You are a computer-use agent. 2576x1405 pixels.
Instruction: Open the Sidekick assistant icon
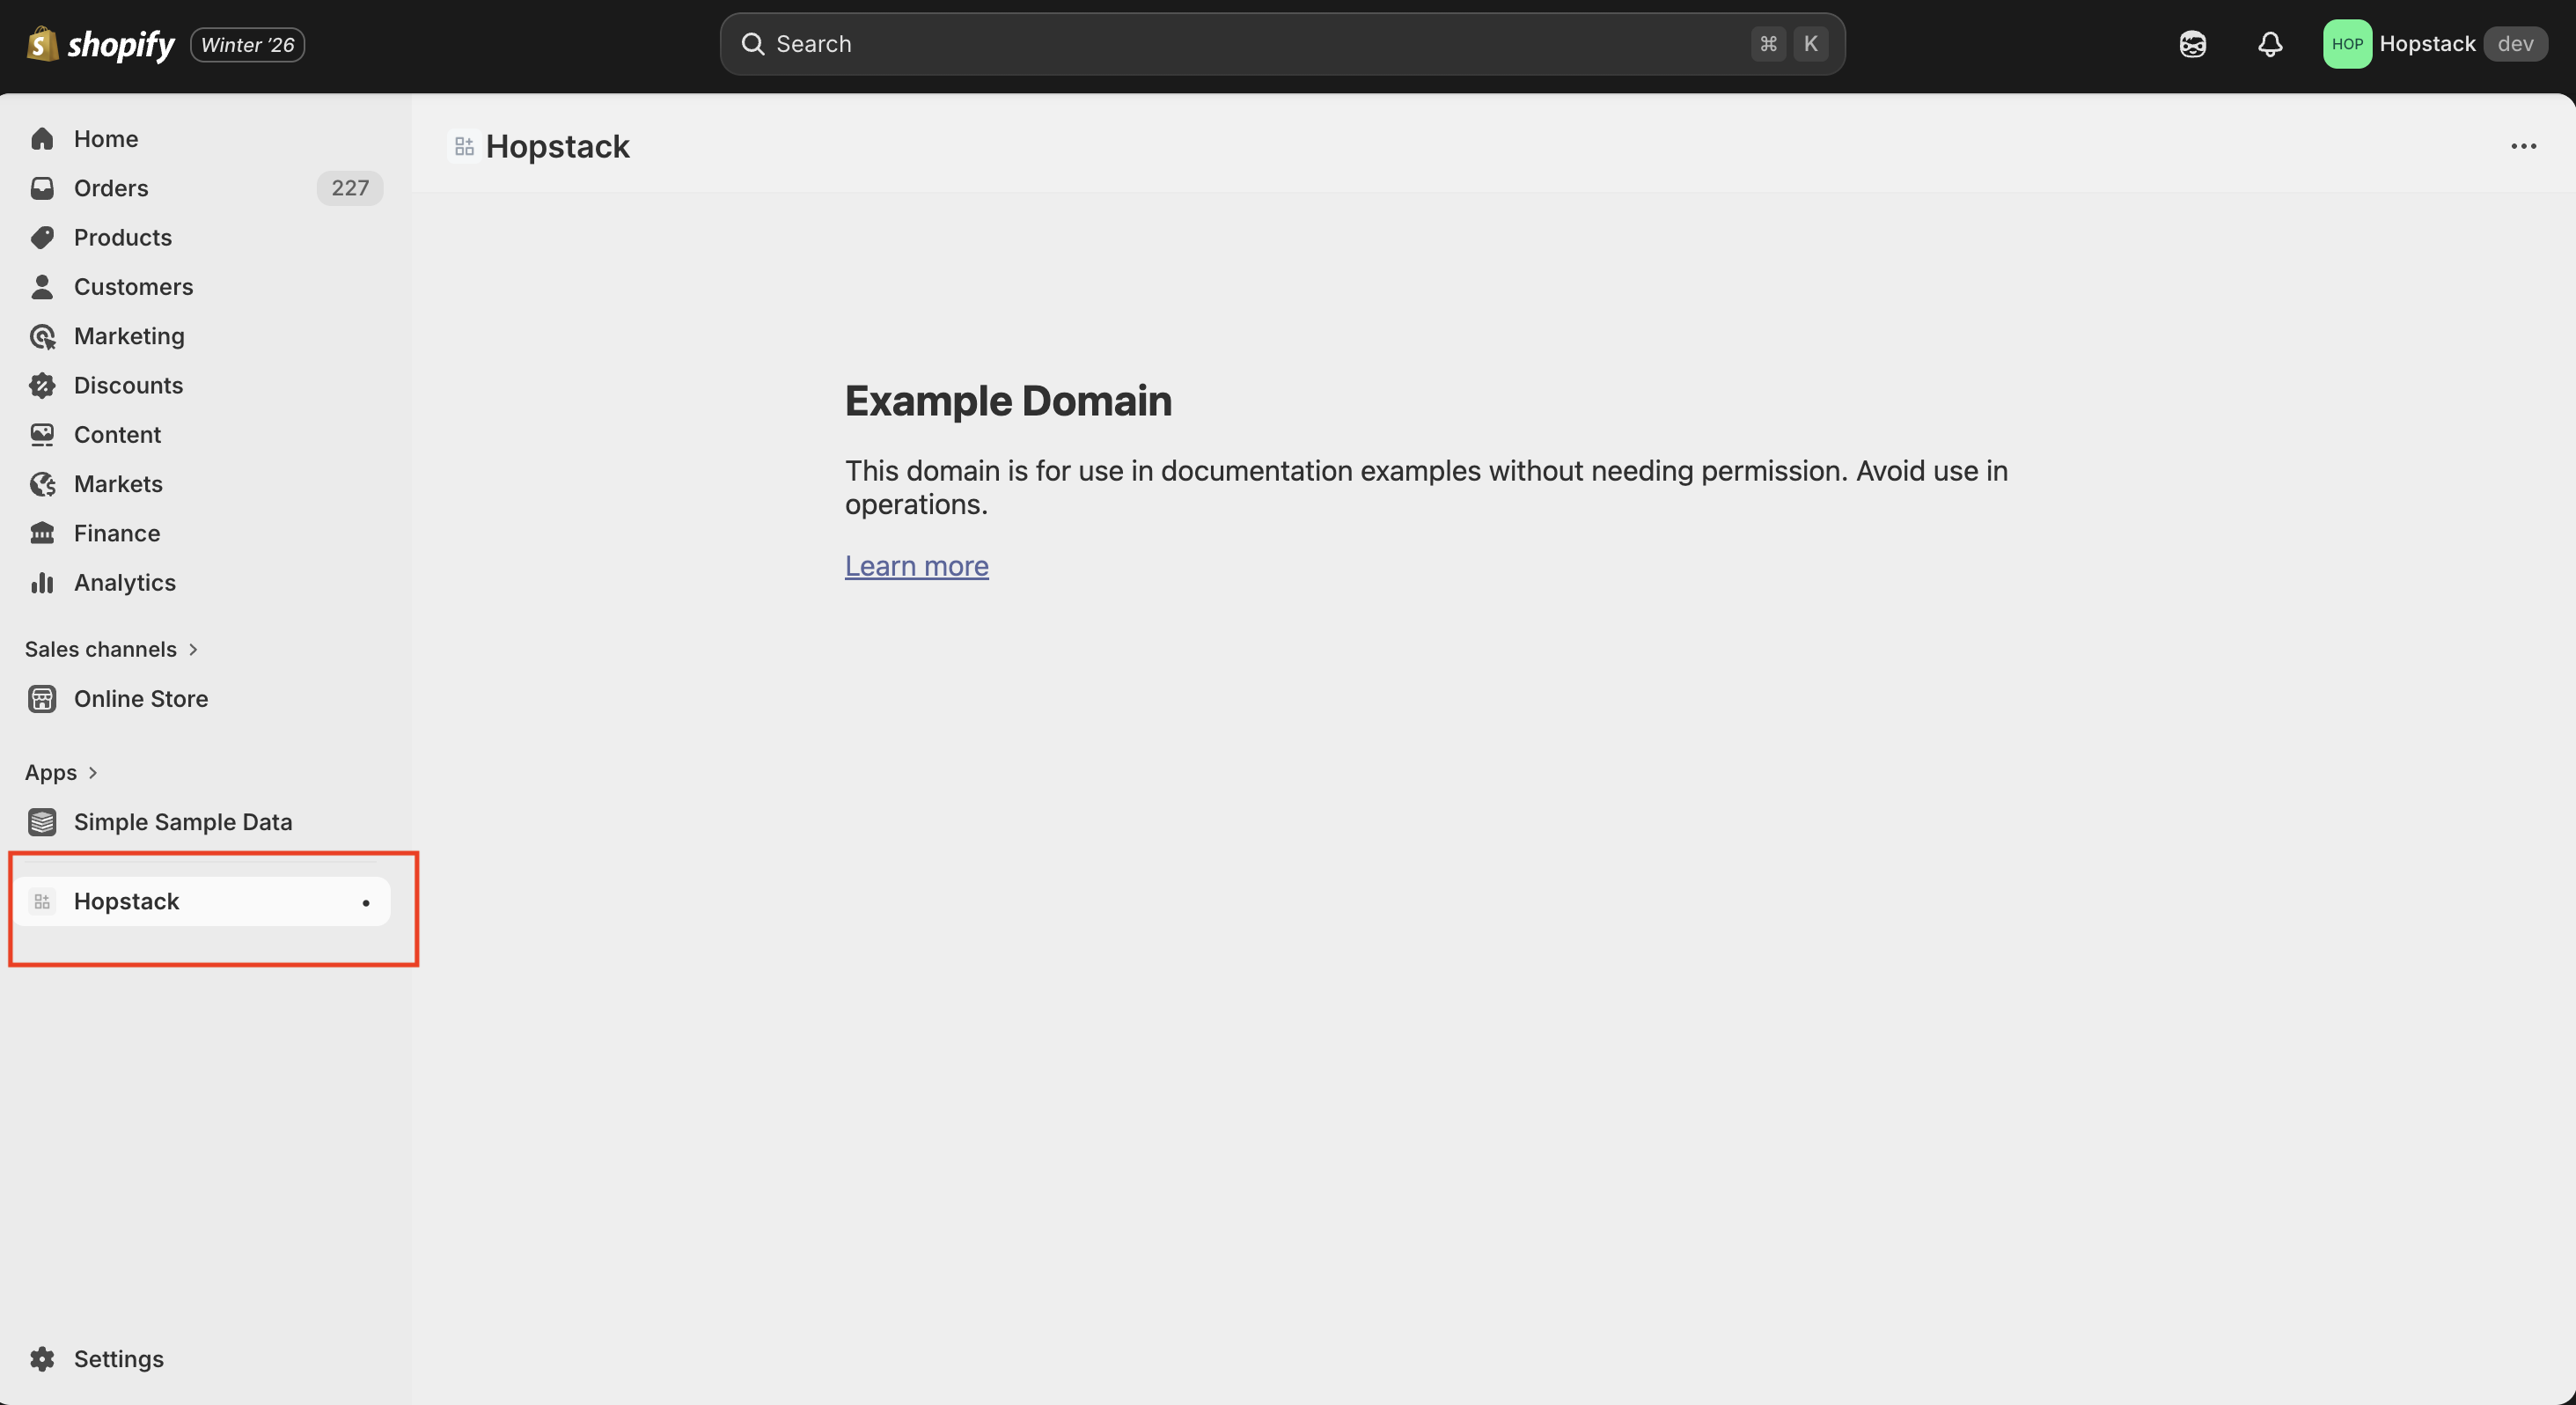(2192, 44)
